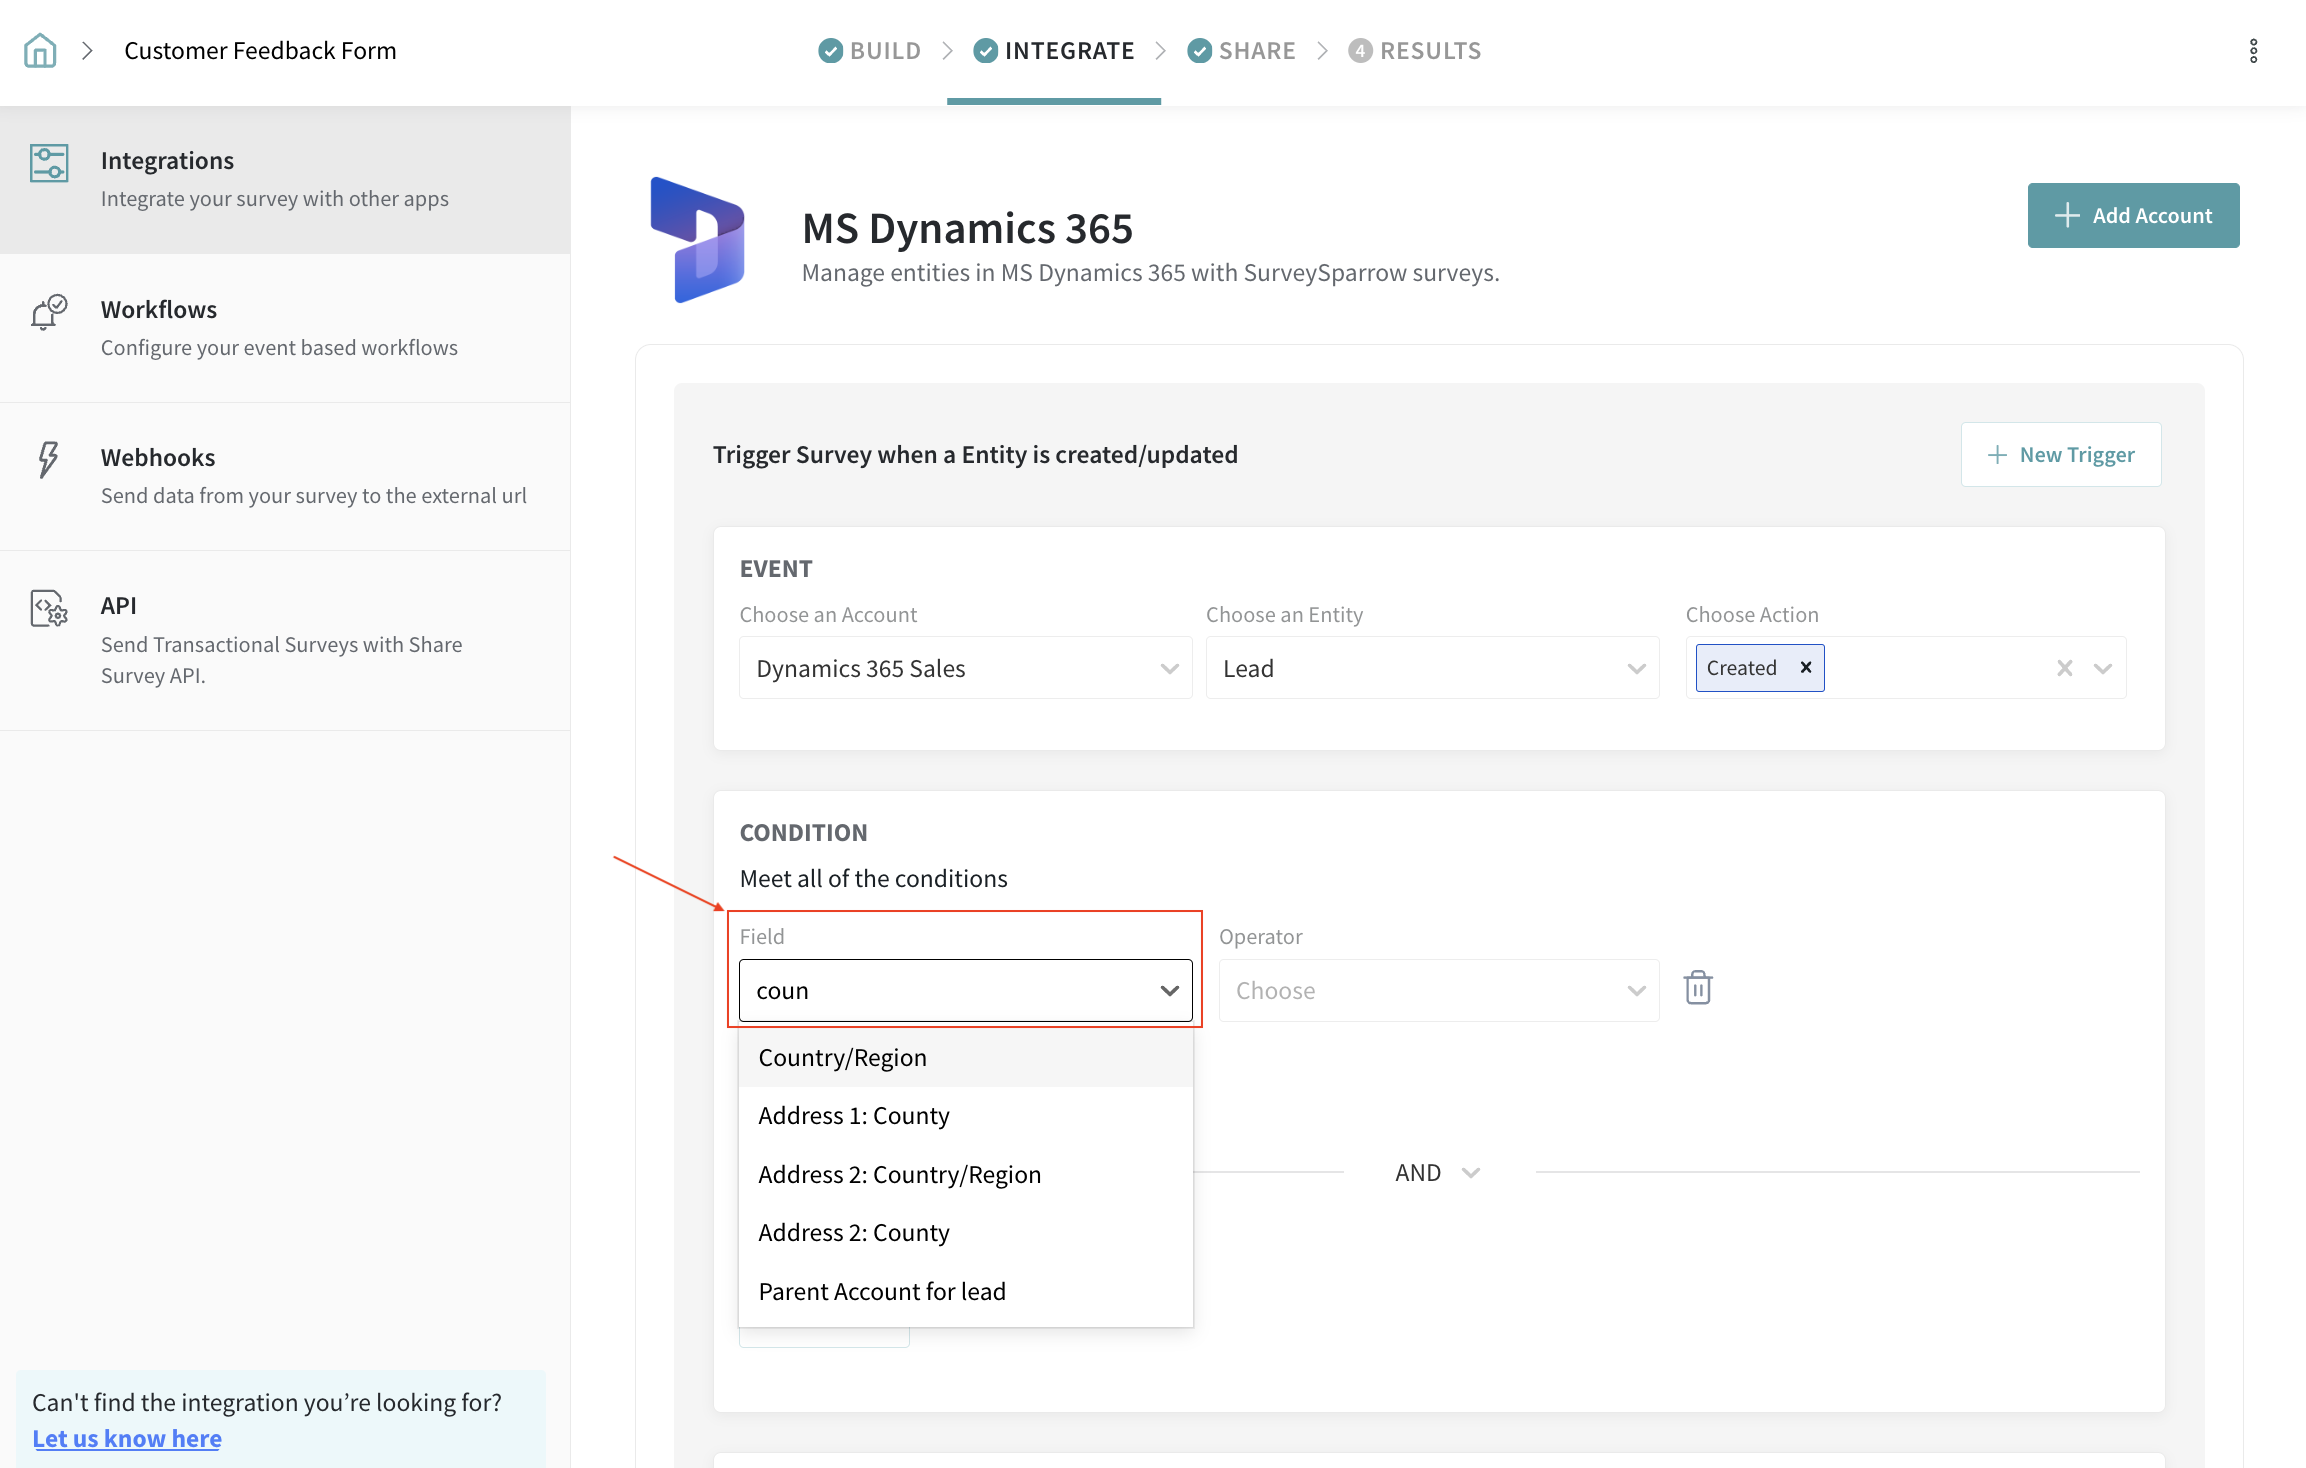Open Integrations from its sidebar icon
Viewport: 2306px width, 1468px height.
(x=49, y=163)
